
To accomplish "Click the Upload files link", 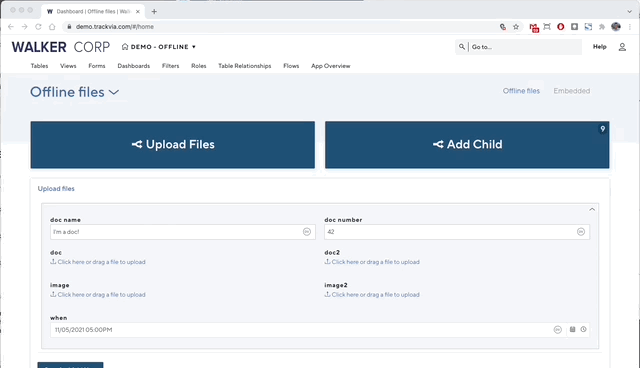I will (56, 189).
